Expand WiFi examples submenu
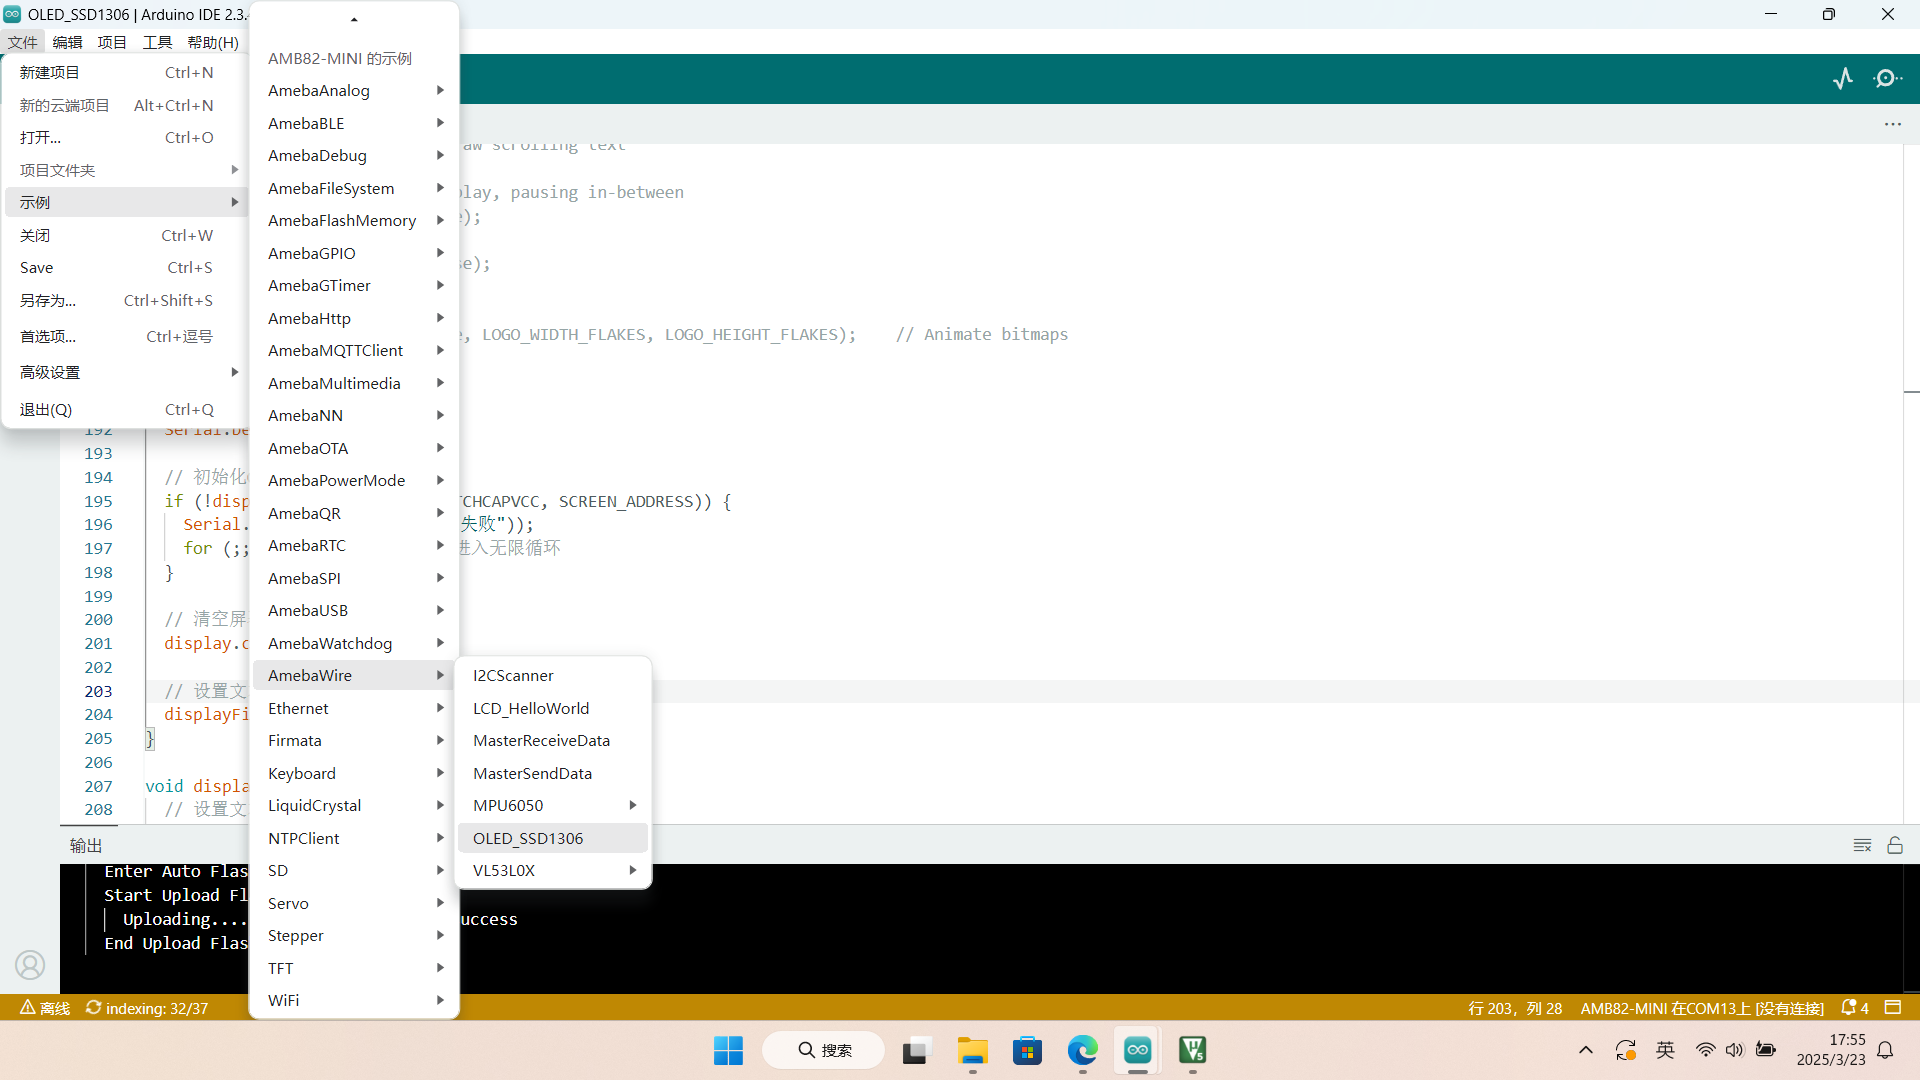 (354, 1000)
